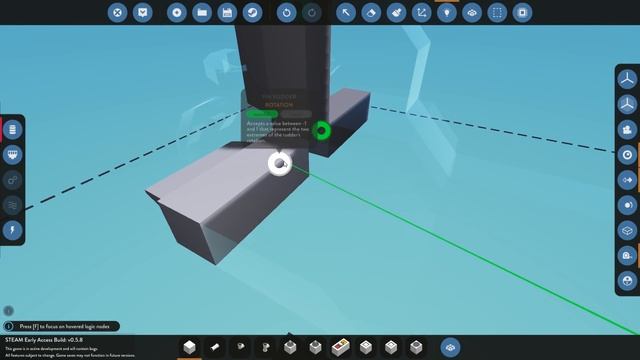Open the dropdown chevron menu in the top toolbar

[142, 13]
